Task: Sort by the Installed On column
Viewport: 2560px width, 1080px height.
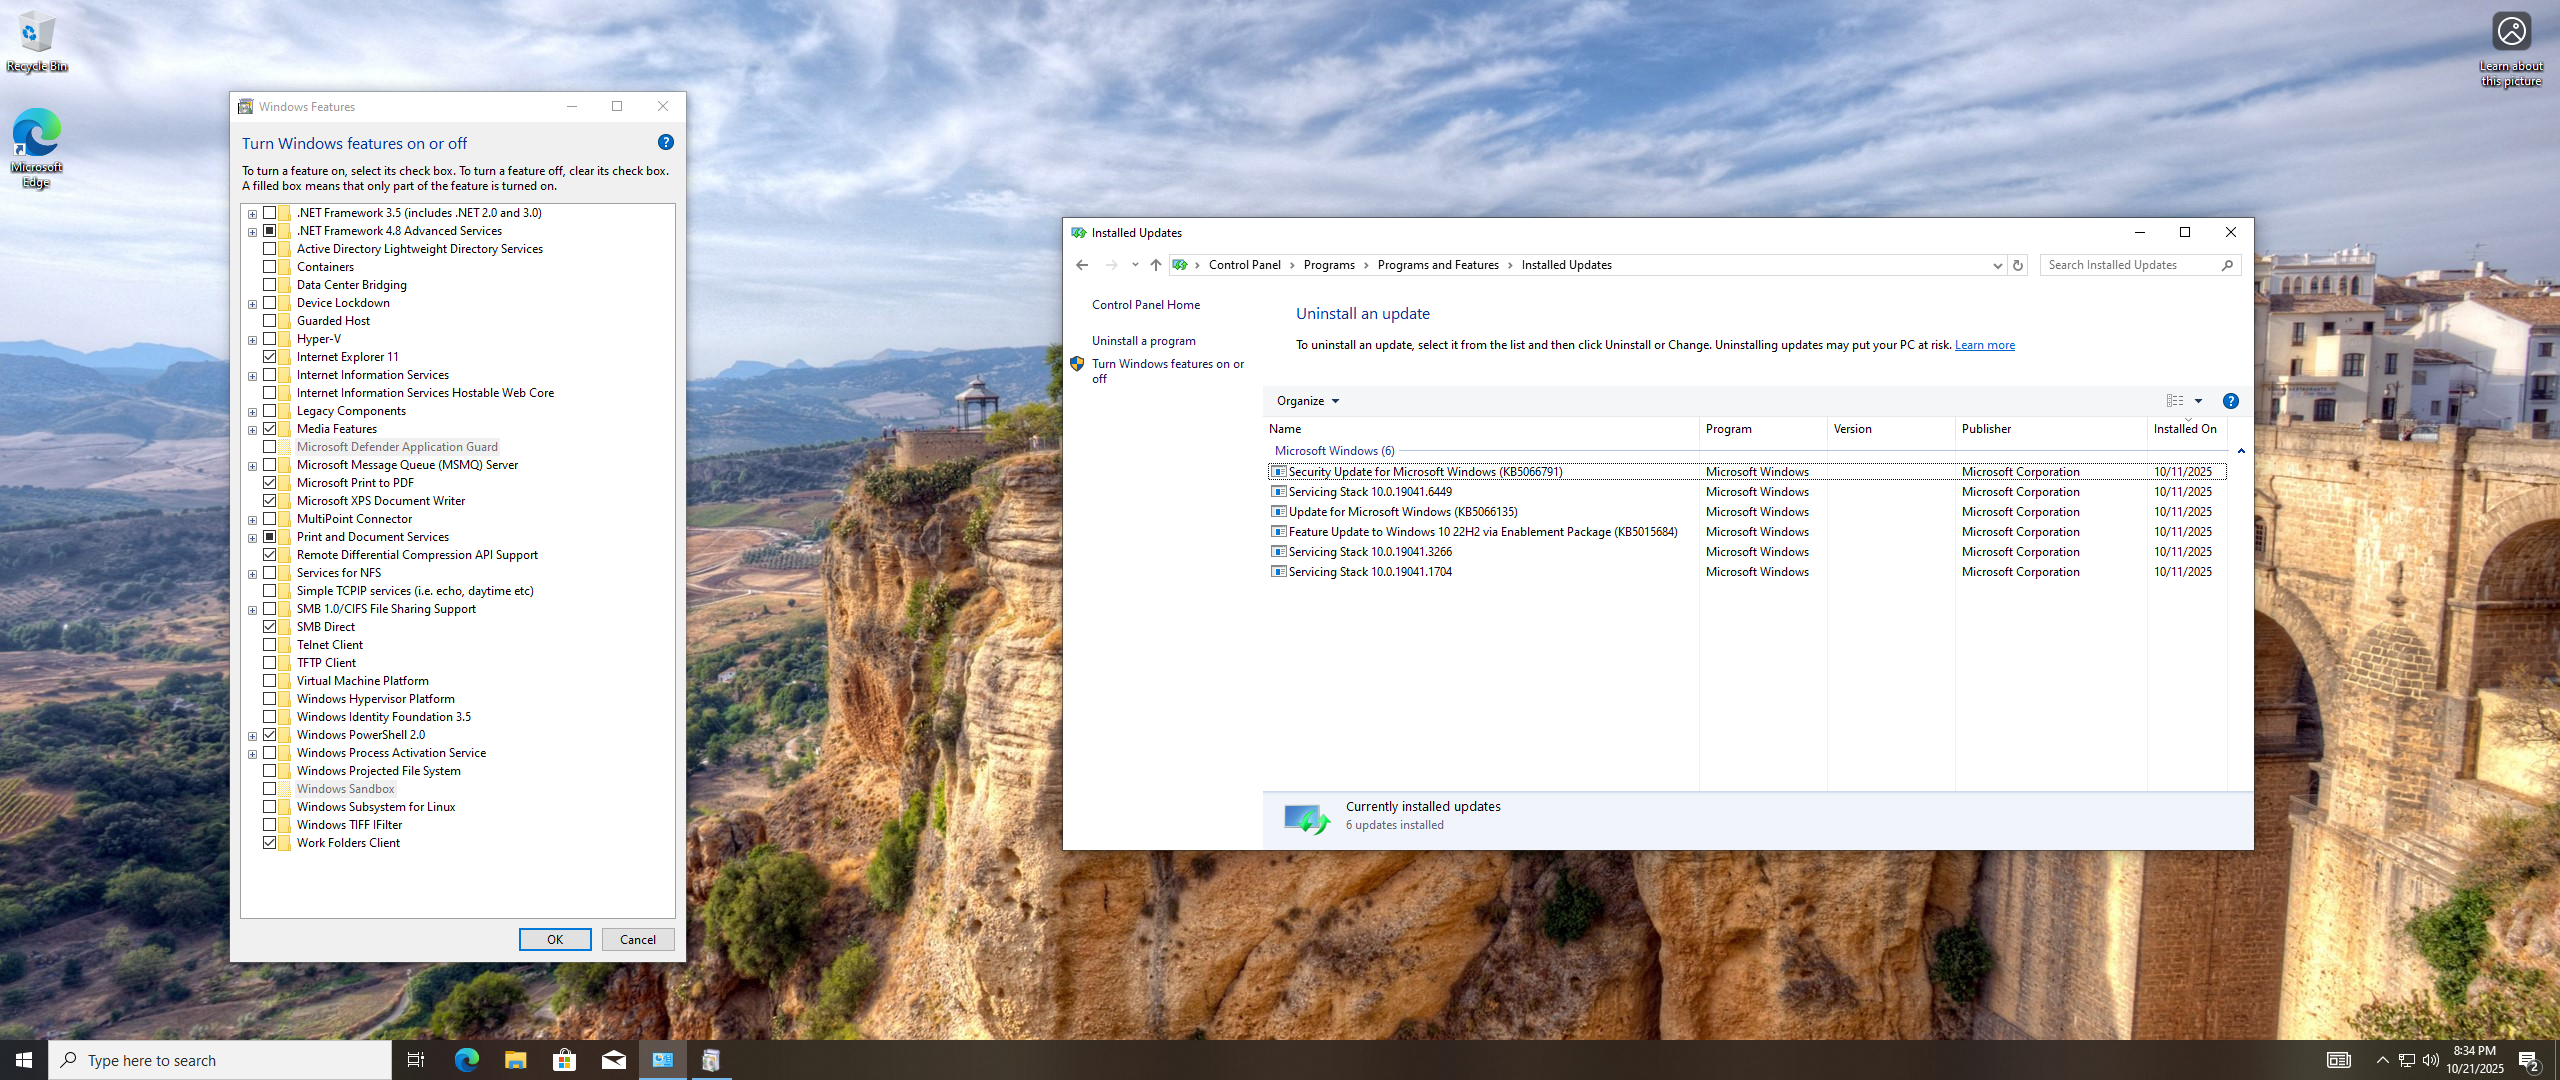Action: (2185, 429)
